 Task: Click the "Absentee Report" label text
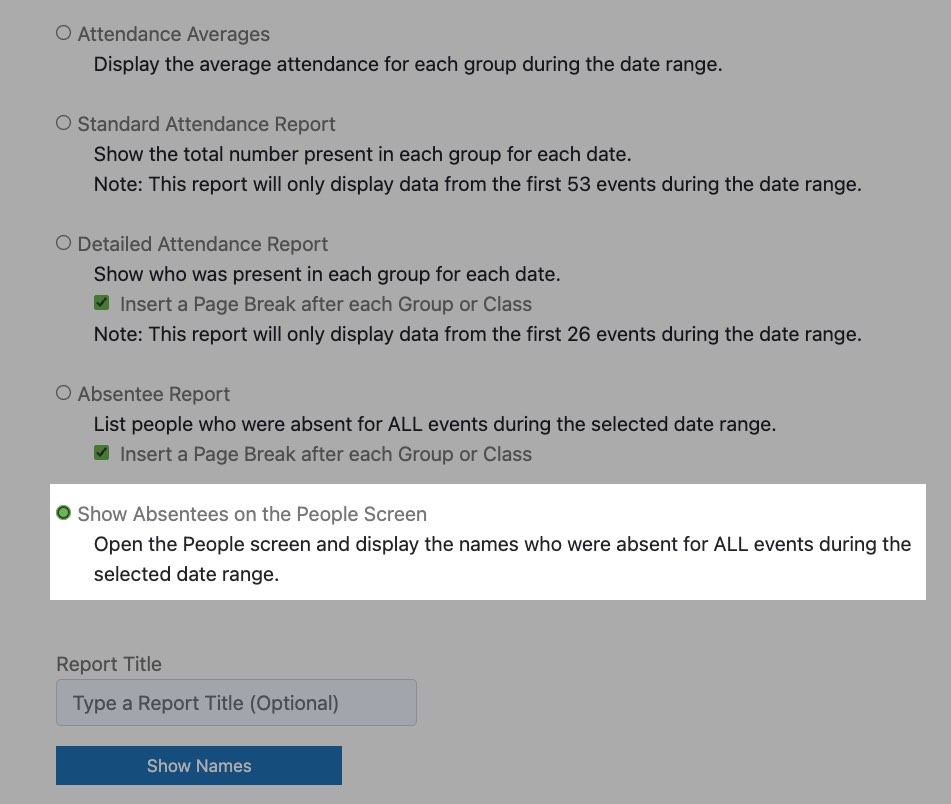[x=153, y=395]
